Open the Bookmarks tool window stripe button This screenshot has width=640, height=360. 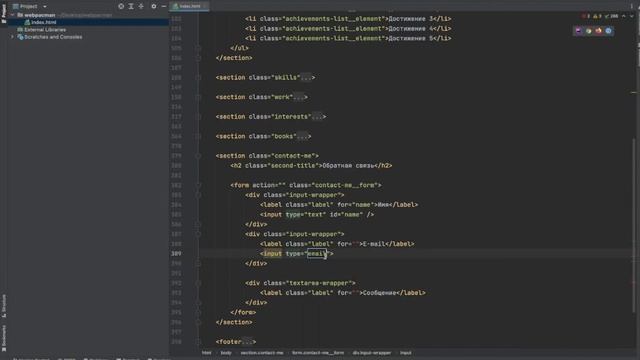click(4, 338)
